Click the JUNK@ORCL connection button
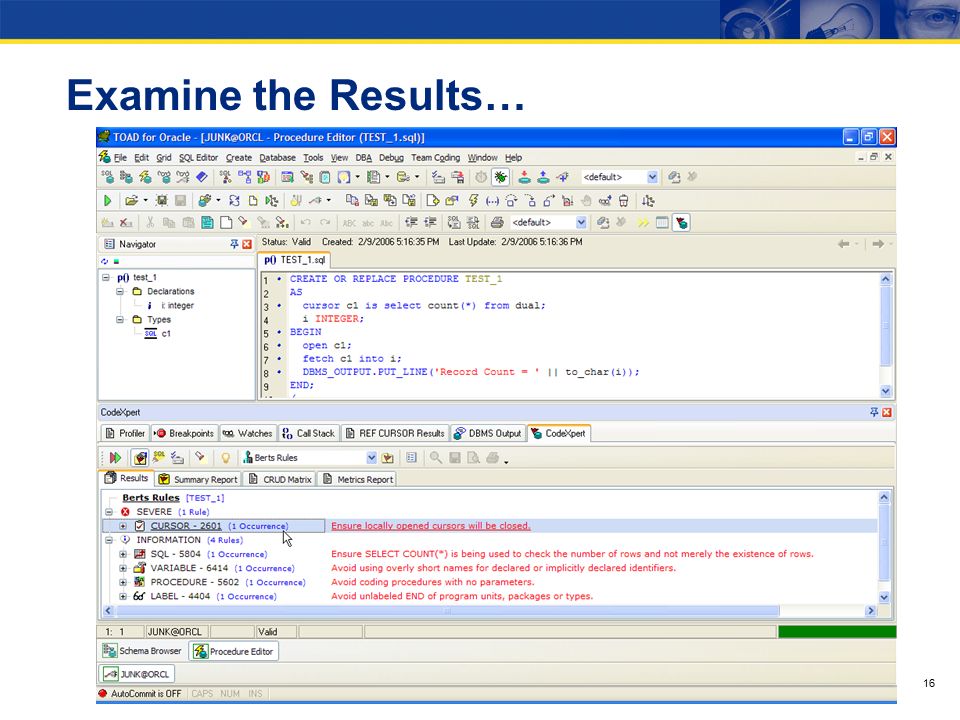Screen dimensions: 960x720 click(137, 674)
